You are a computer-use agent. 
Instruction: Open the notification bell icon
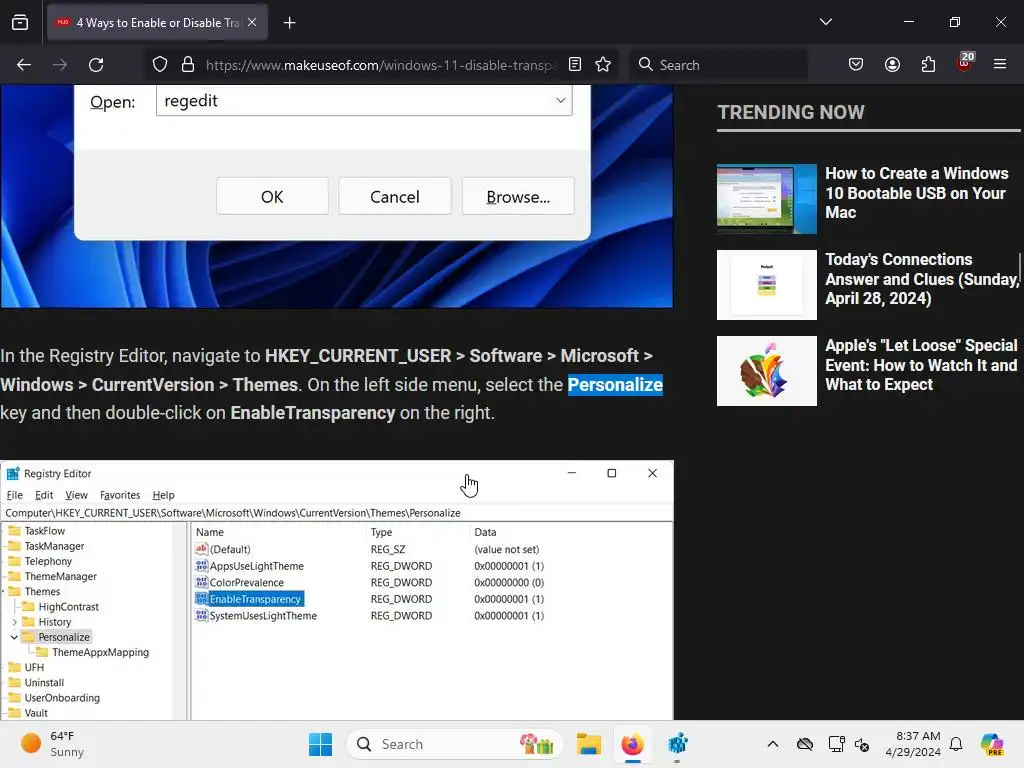(956, 744)
